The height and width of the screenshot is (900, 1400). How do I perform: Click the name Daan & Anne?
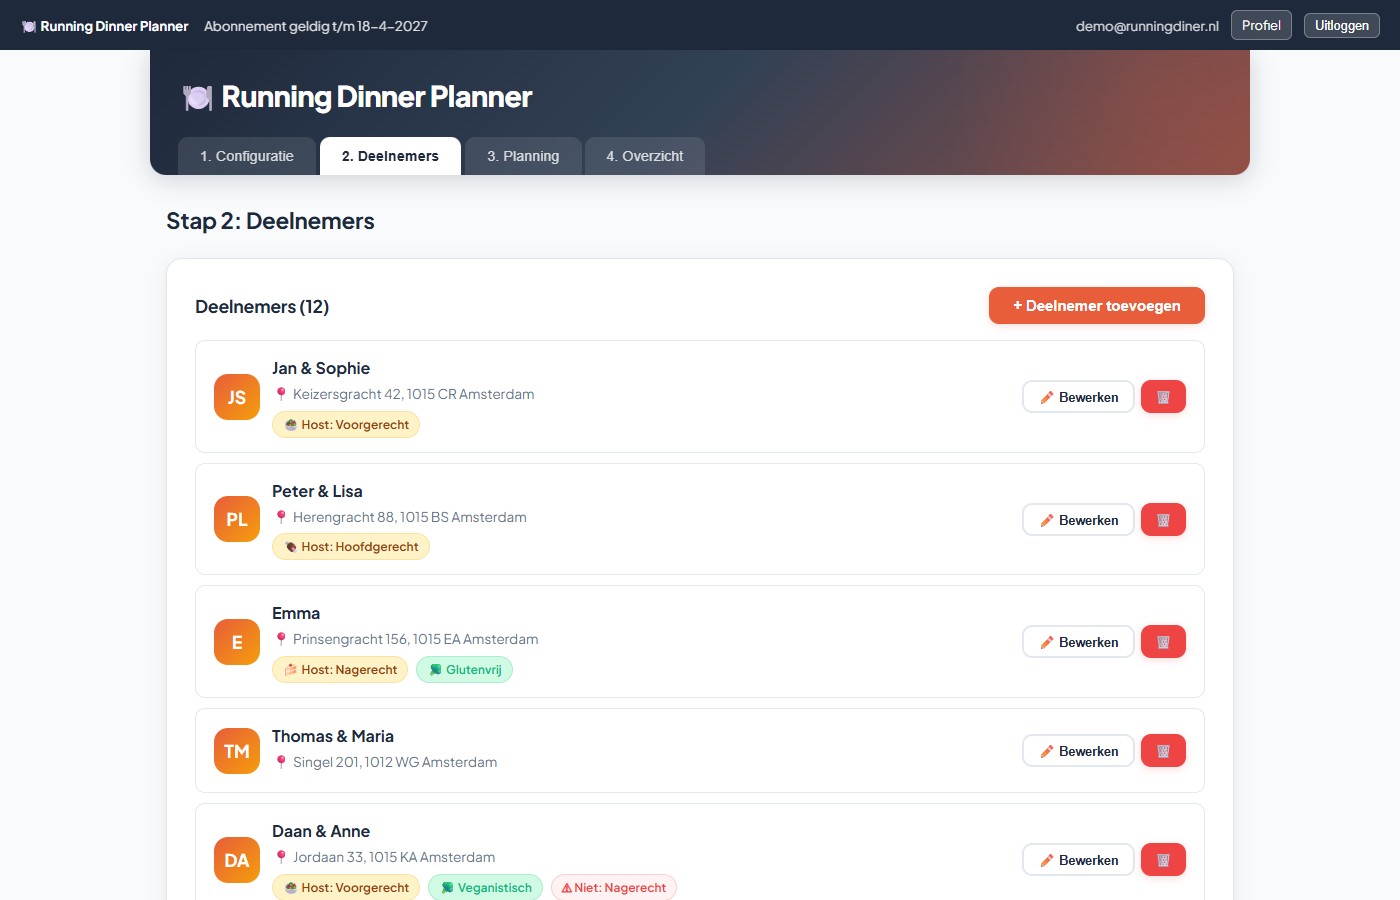(x=321, y=831)
